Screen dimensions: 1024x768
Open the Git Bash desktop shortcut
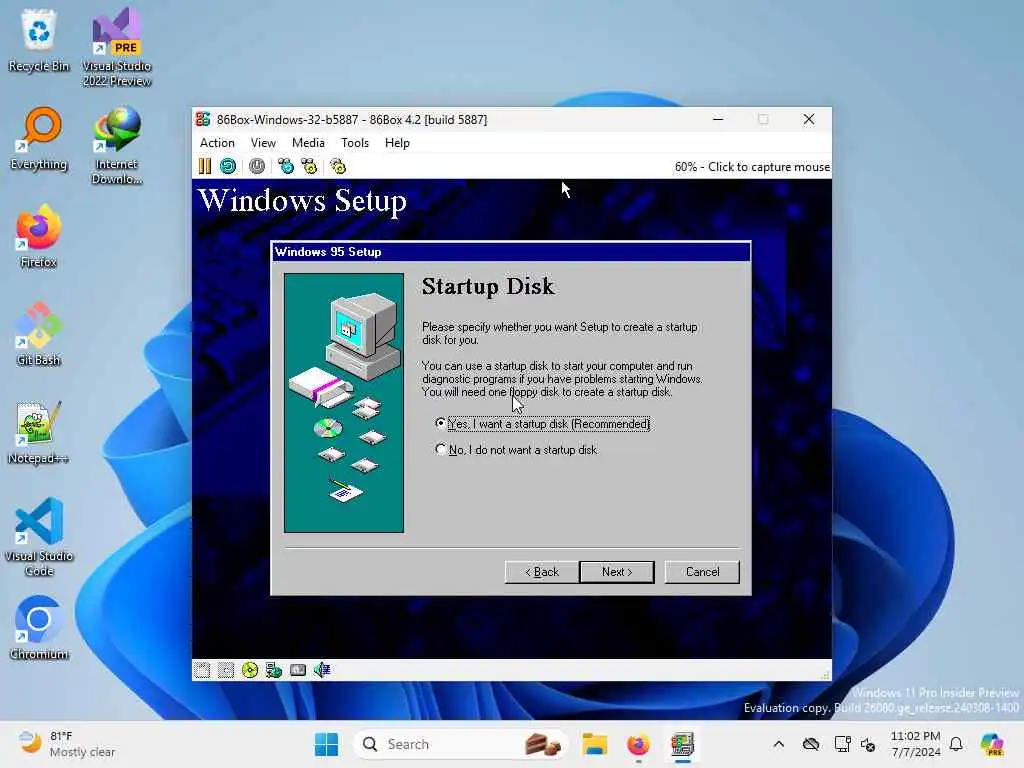[39, 334]
